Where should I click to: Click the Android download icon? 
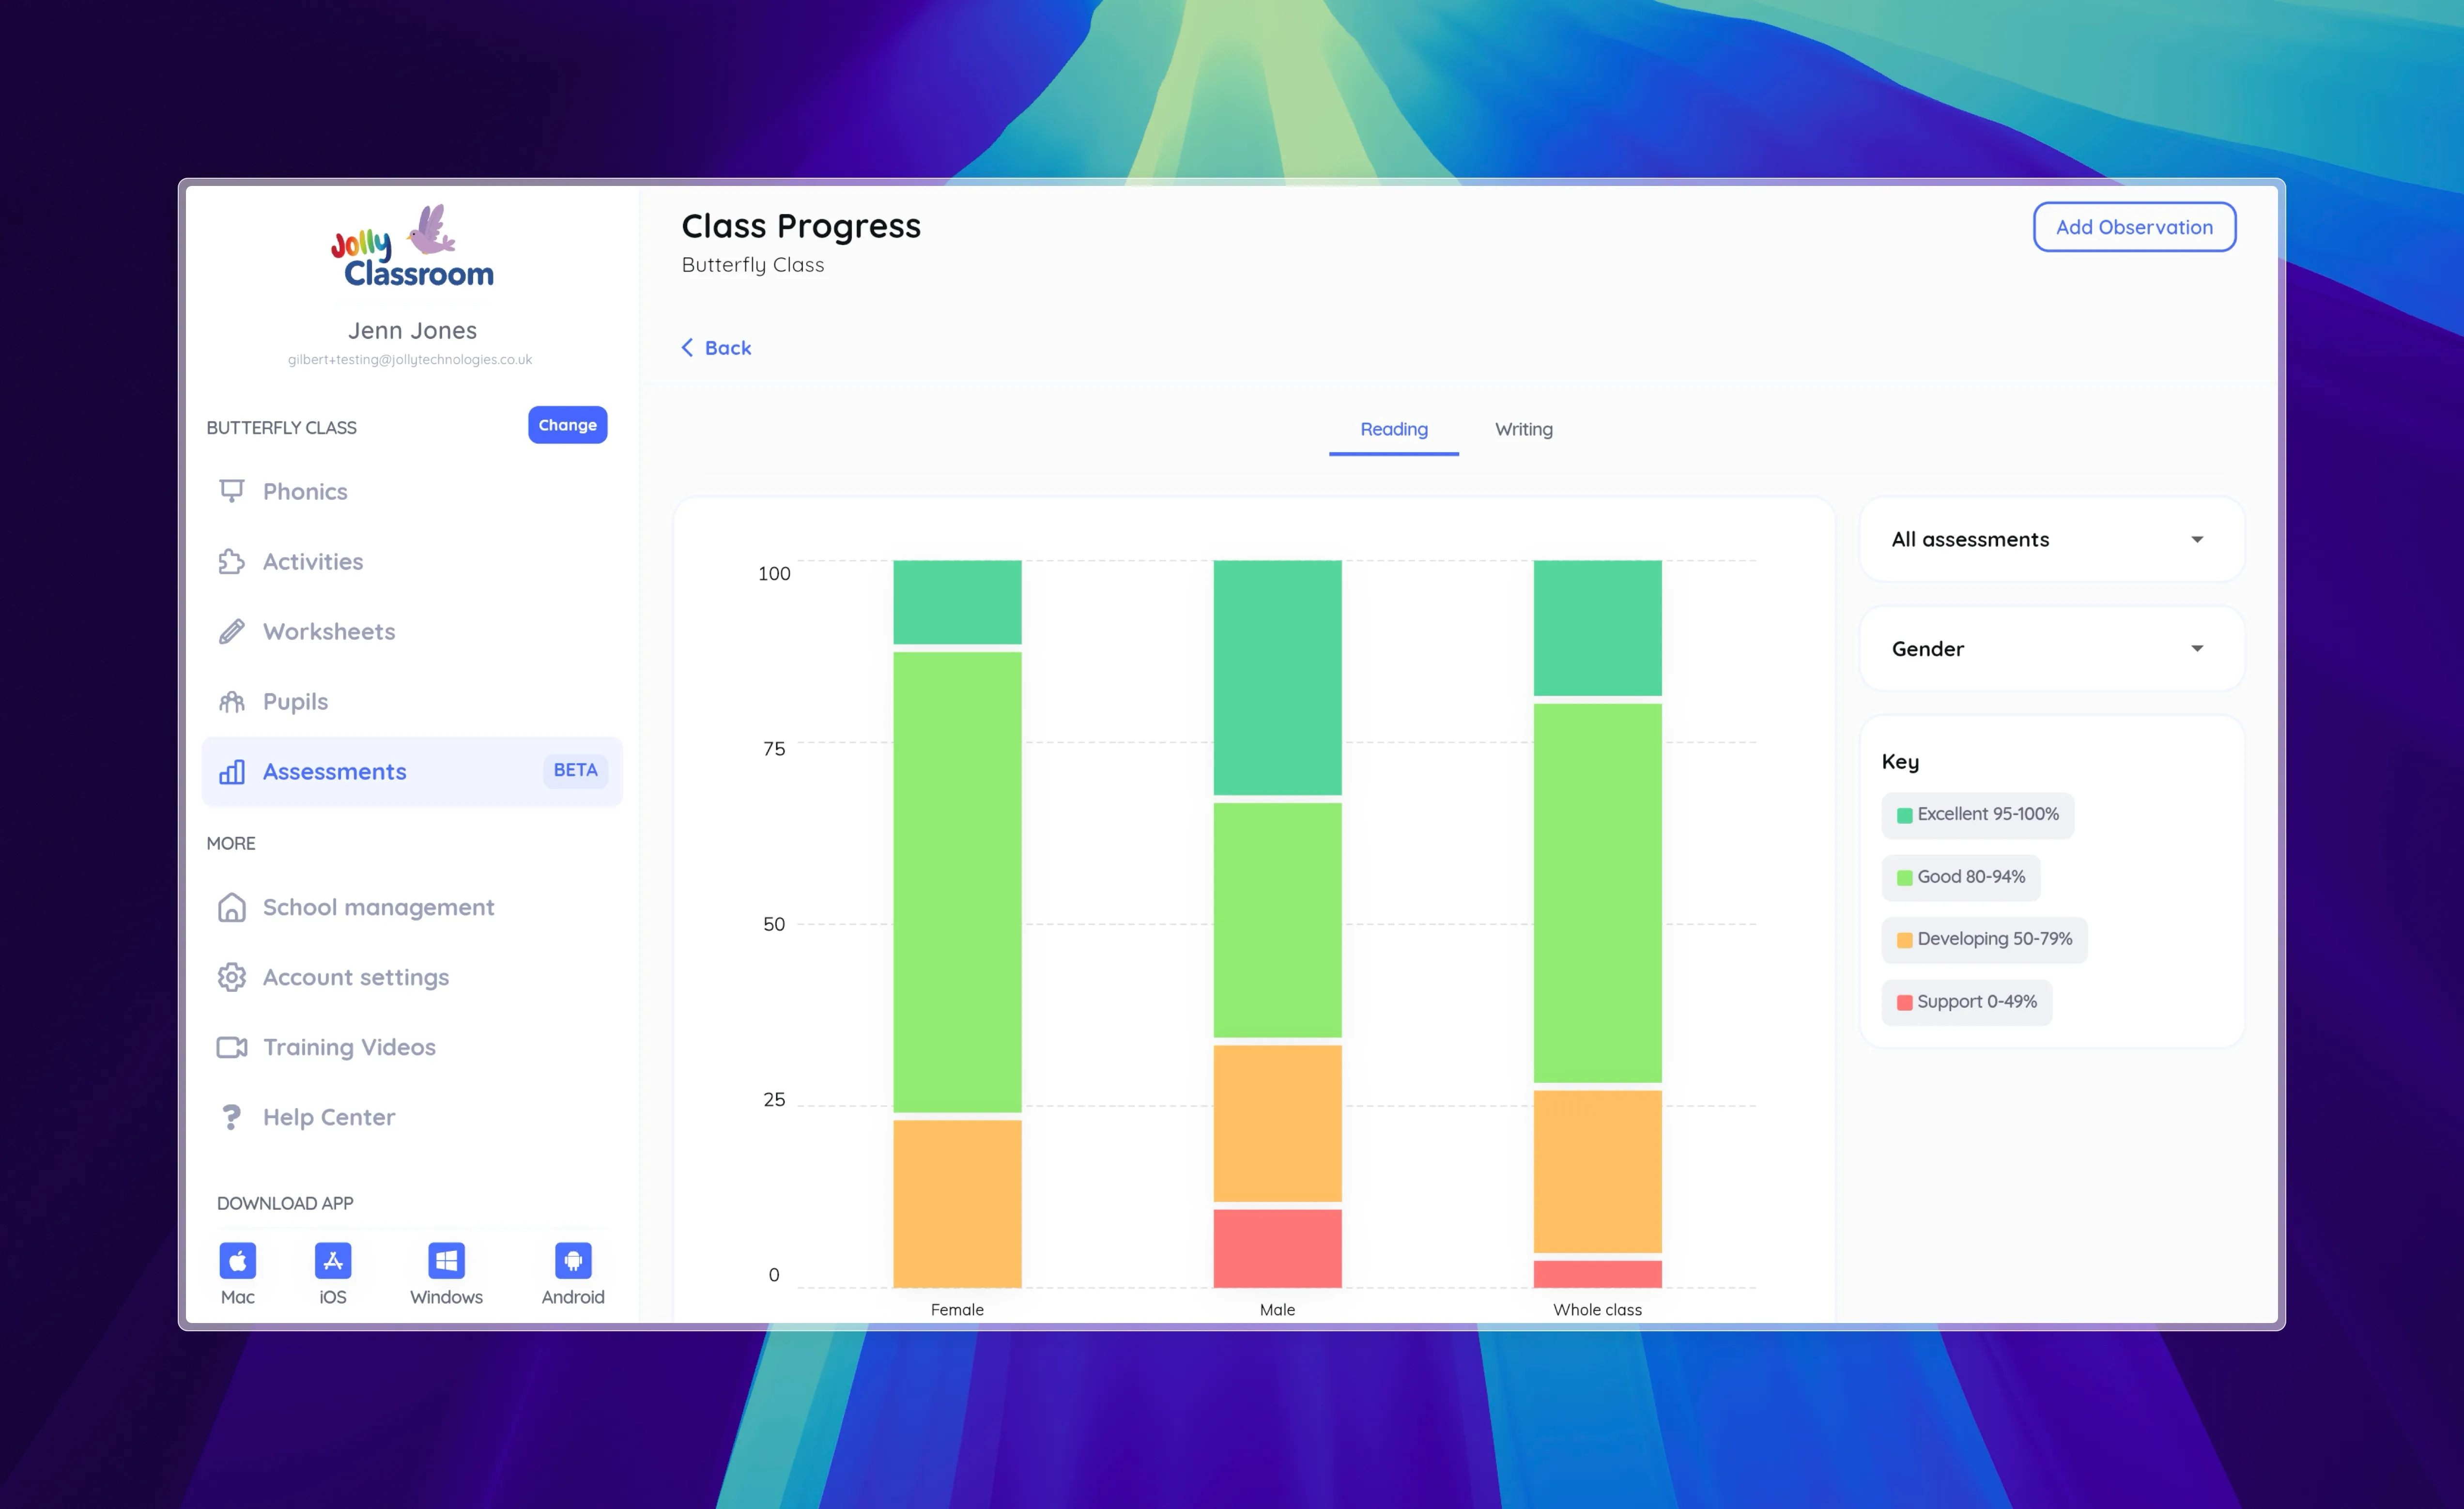[573, 1260]
